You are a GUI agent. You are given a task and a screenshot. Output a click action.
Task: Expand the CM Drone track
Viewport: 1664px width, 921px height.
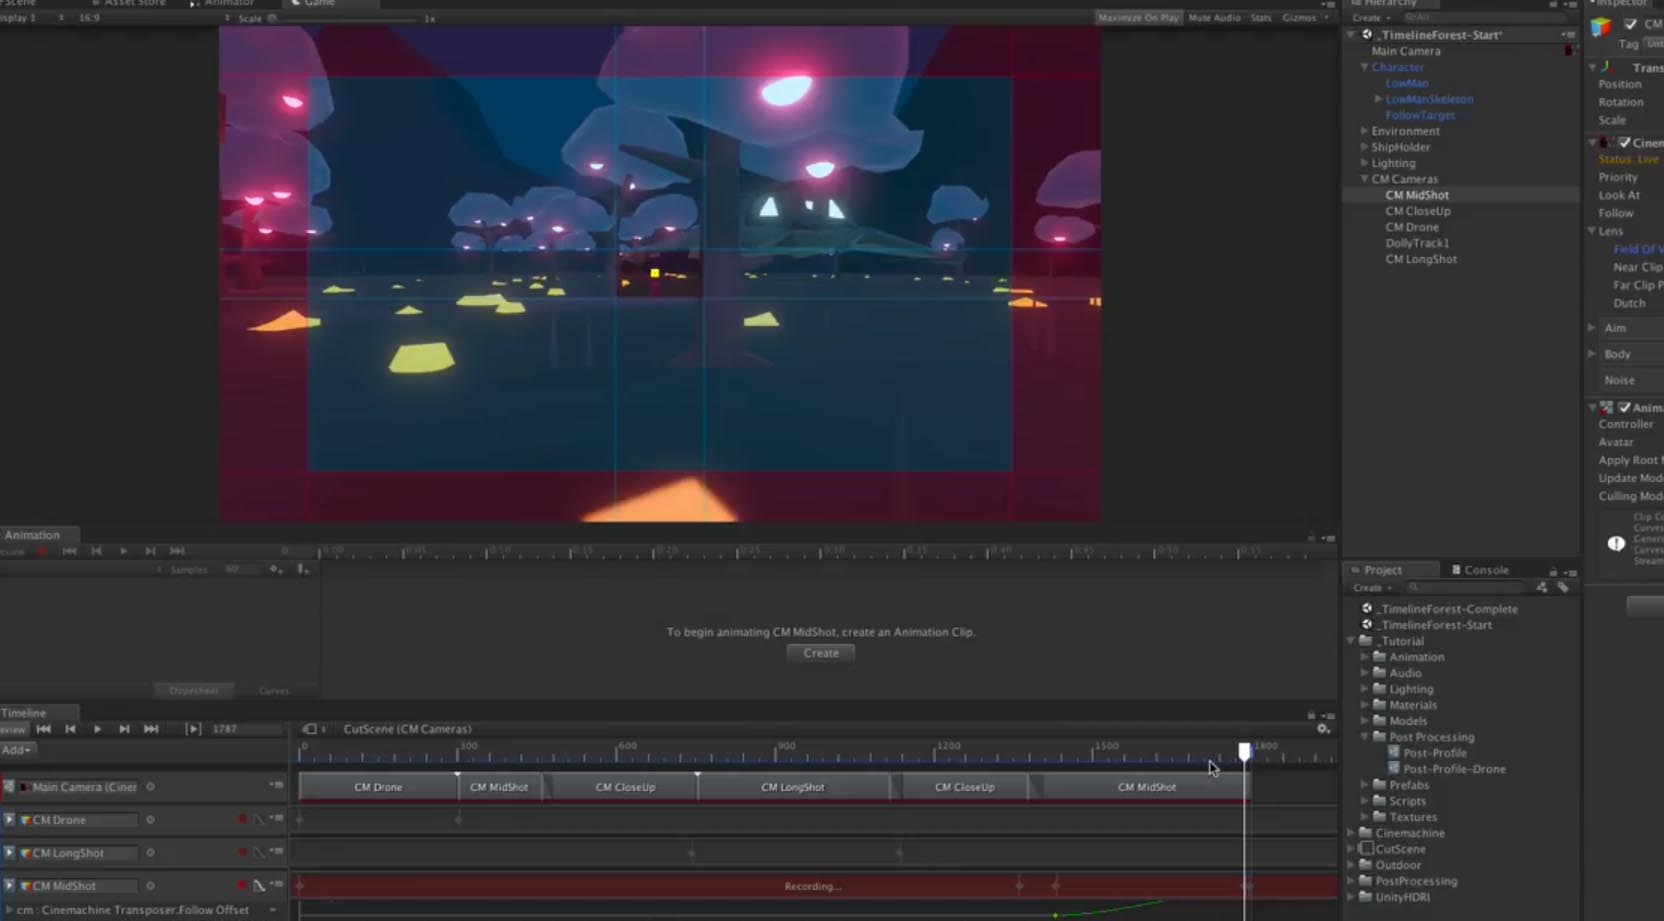click(x=10, y=820)
